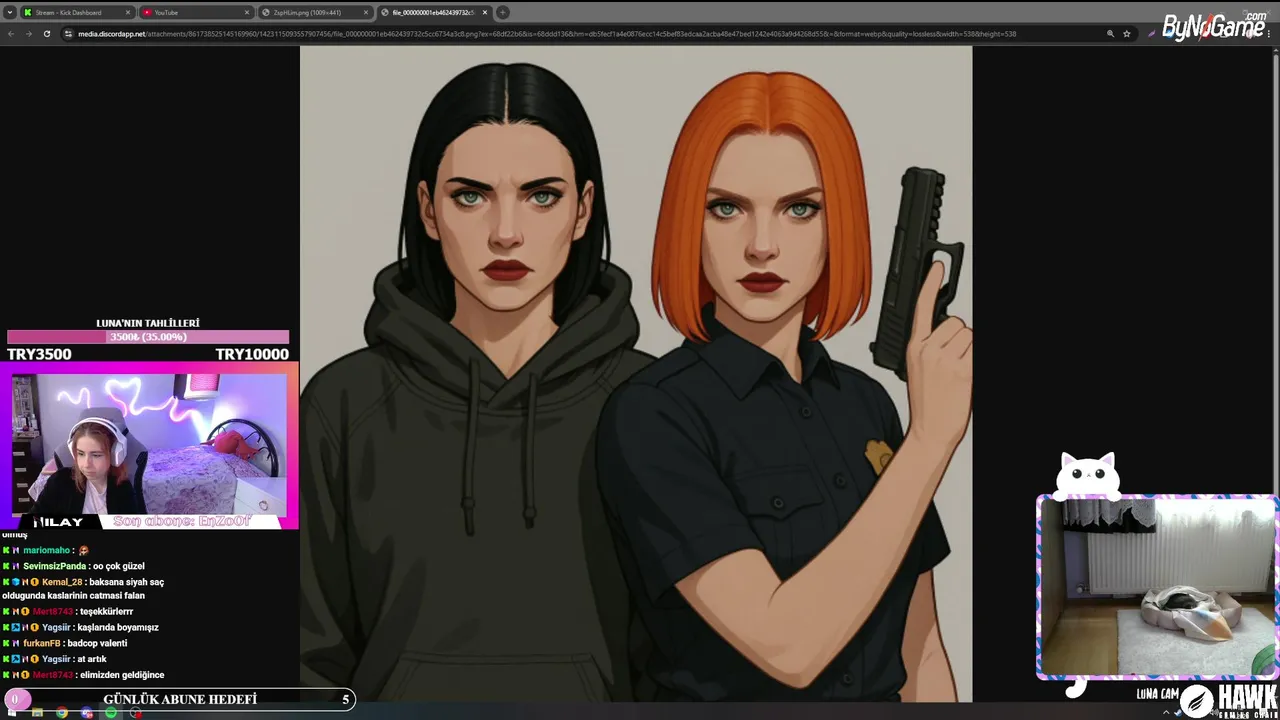Open the zoom magnifier in address bar

point(1110,33)
